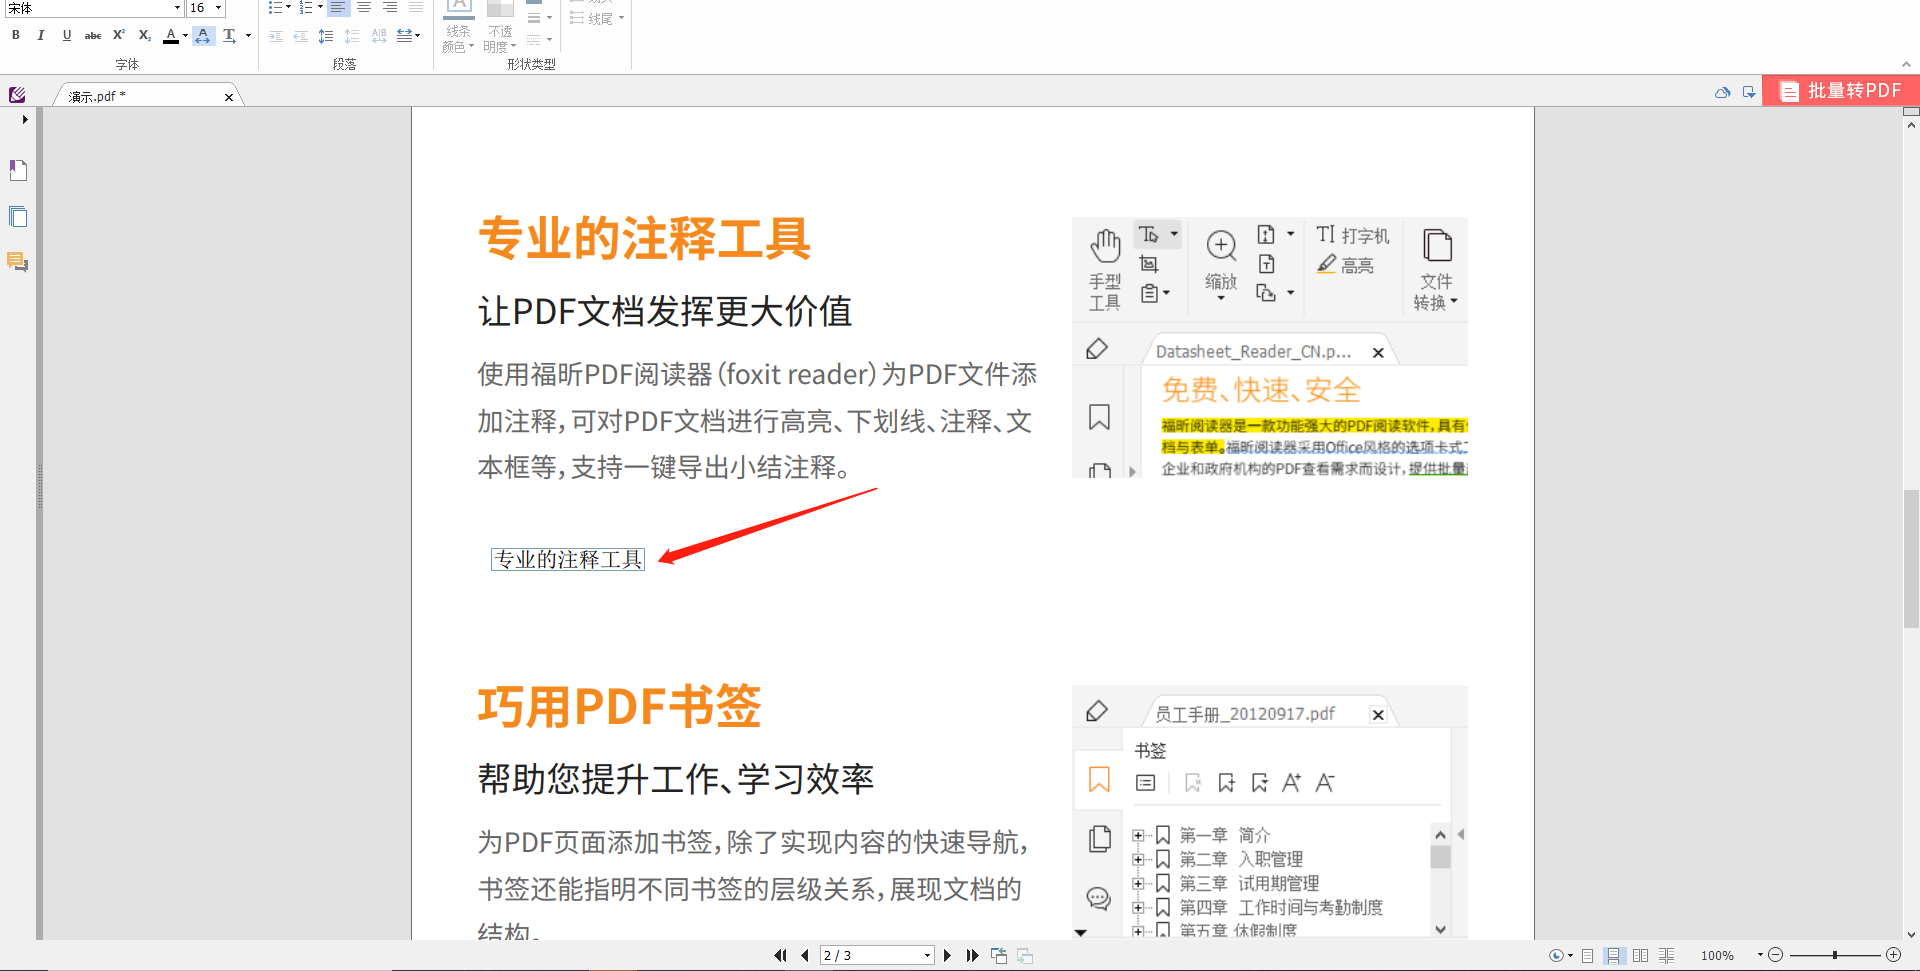Click the zoom slider handle

point(1835,955)
